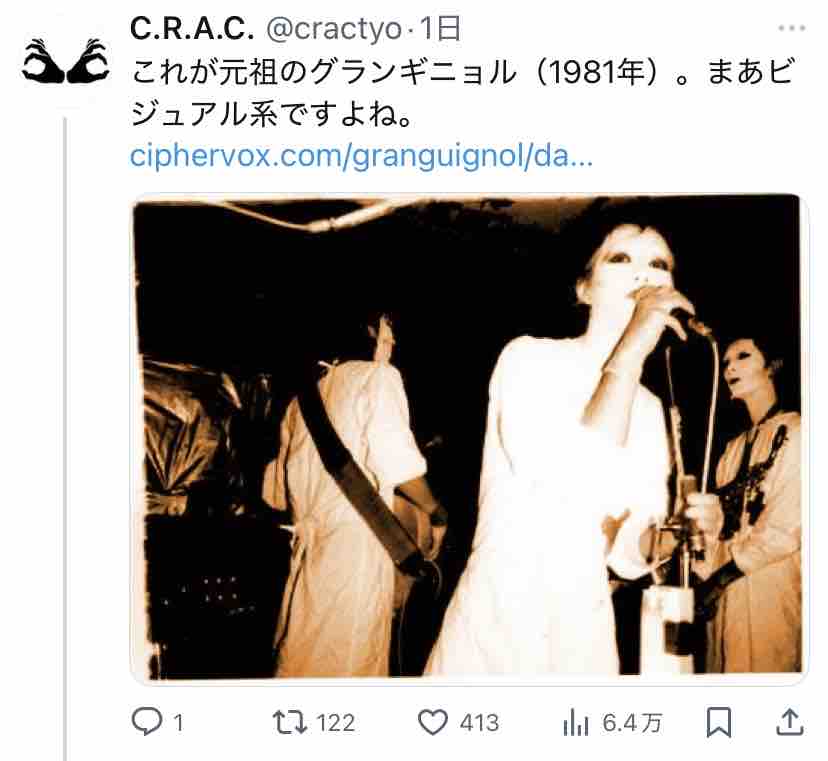Open the @cractyo handle

[334, 29]
